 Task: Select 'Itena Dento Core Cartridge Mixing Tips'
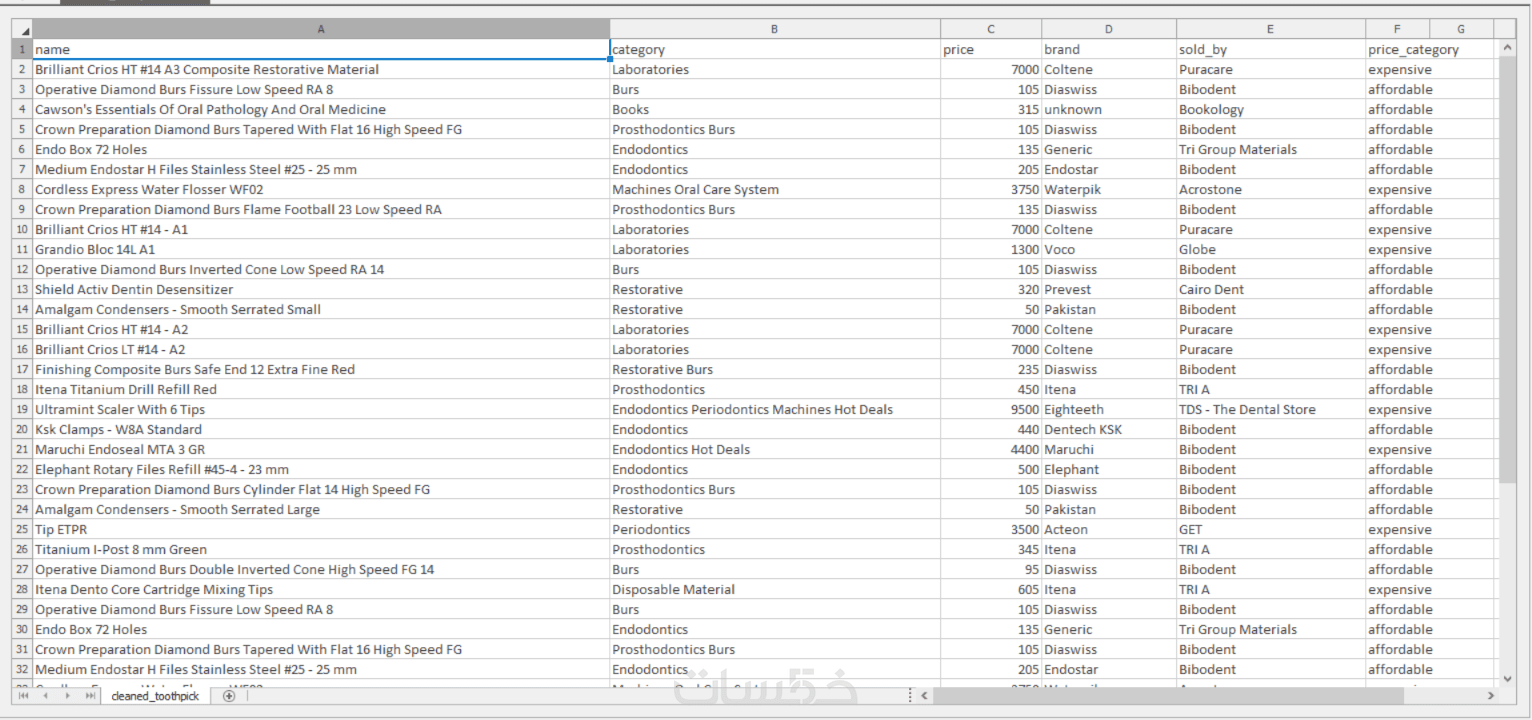click(x=321, y=589)
